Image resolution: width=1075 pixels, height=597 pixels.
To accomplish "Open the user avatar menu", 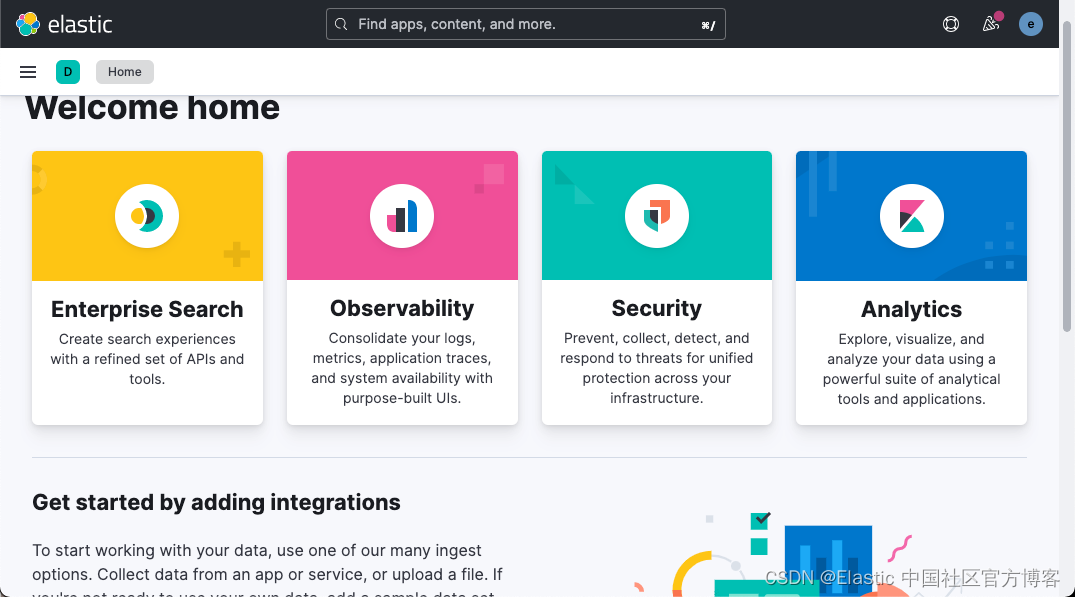I will coord(1031,24).
